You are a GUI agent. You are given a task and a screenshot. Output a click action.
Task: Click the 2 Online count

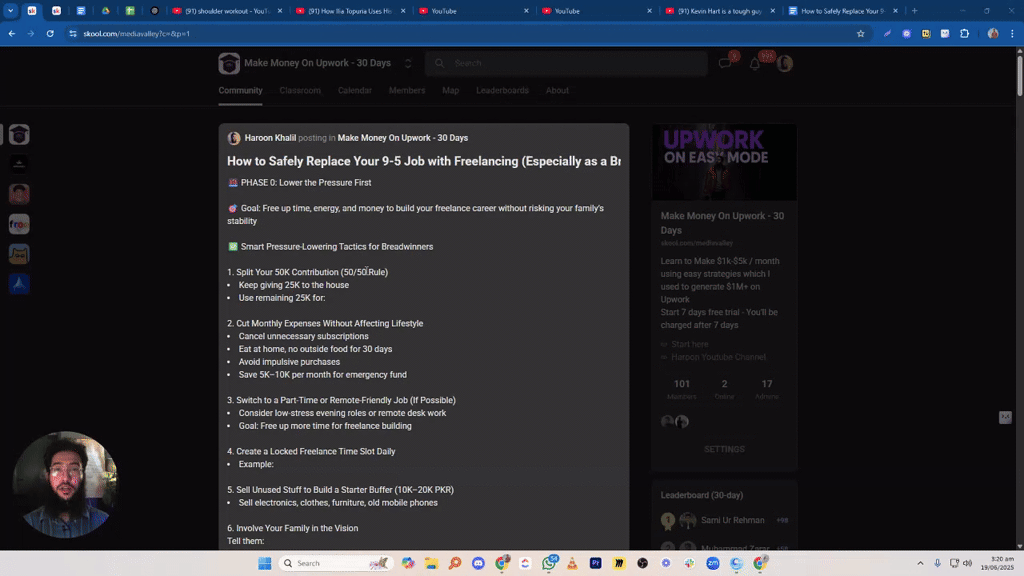click(724, 389)
